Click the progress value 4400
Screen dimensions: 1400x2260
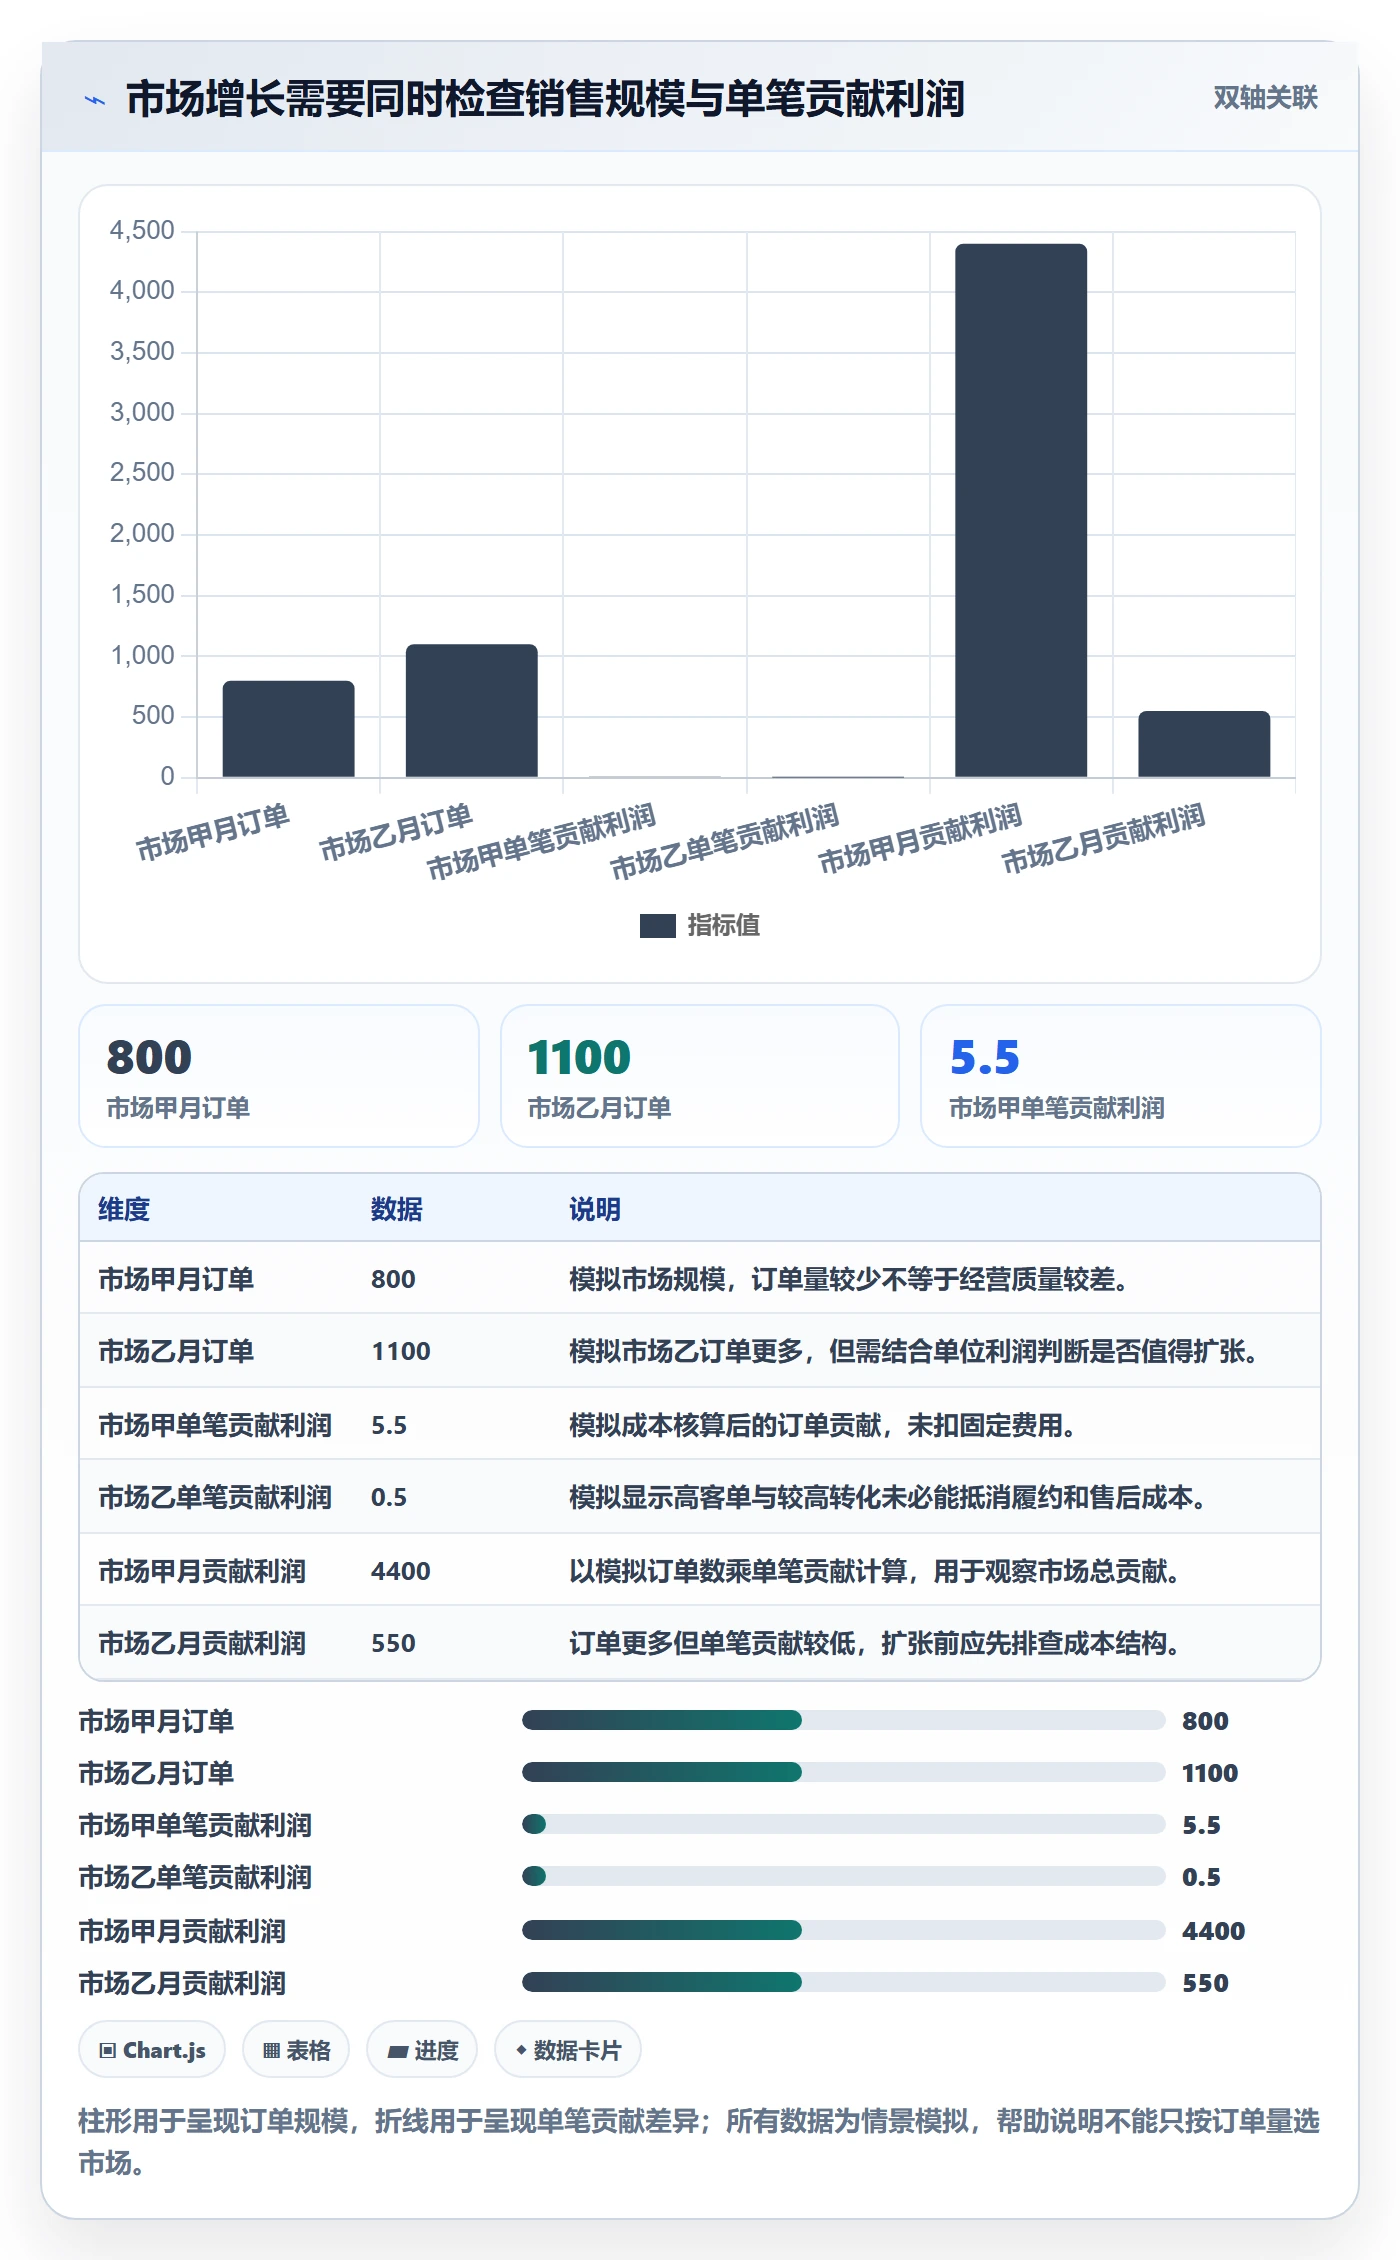pyautogui.click(x=1213, y=1930)
